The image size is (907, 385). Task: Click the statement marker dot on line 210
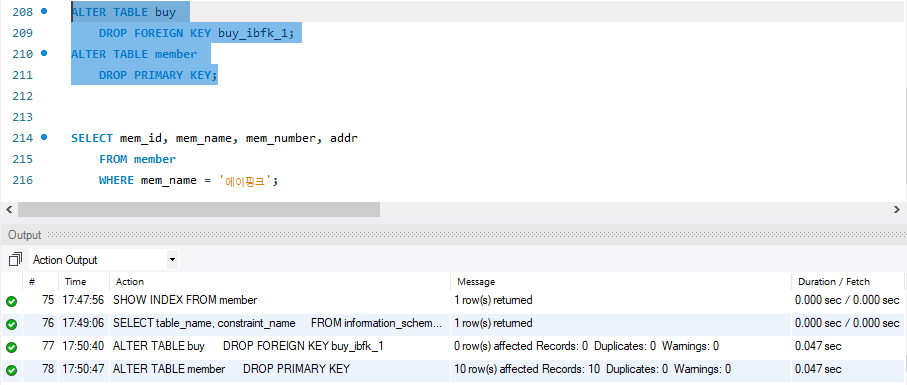point(44,53)
